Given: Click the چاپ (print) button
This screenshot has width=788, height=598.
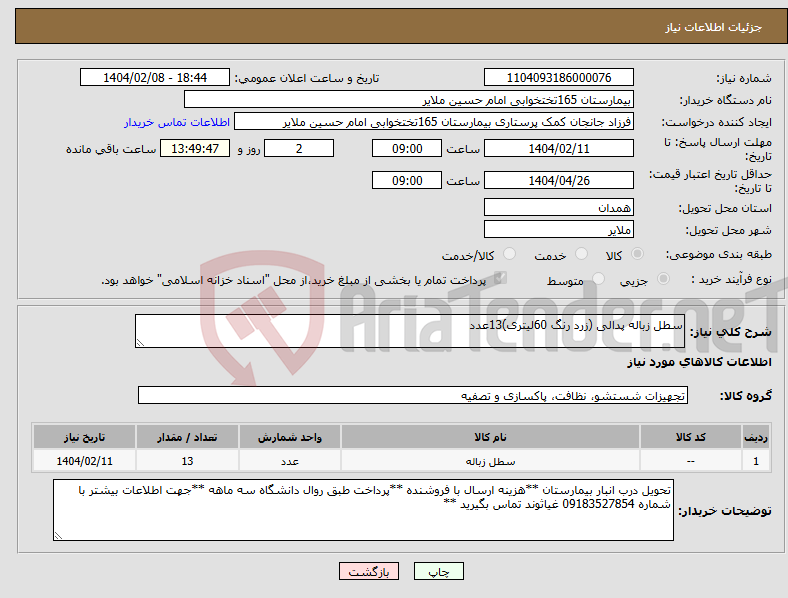Looking at the screenshot, I should pyautogui.click(x=439, y=571).
